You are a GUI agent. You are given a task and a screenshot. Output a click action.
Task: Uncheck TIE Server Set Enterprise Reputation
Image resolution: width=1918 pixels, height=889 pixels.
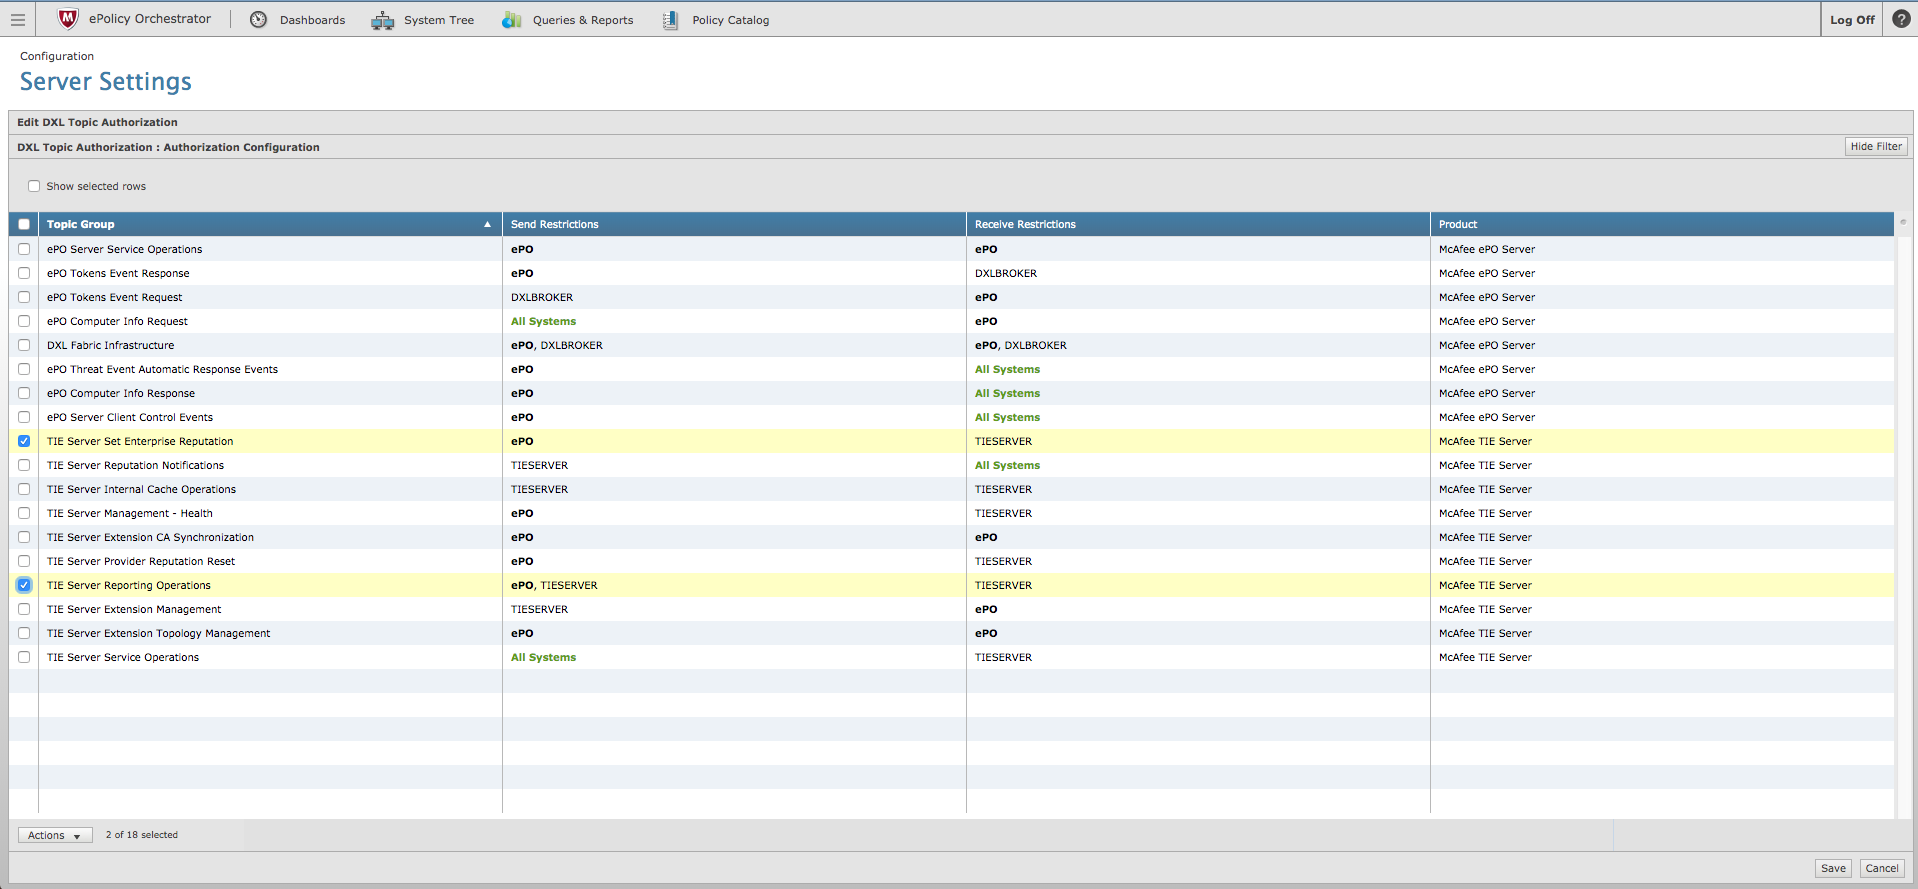click(24, 441)
